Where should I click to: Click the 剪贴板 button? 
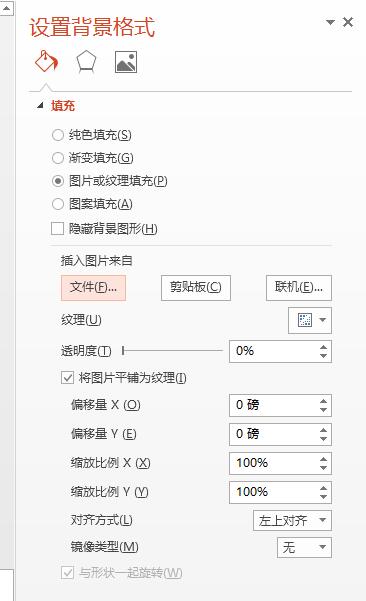pos(196,287)
